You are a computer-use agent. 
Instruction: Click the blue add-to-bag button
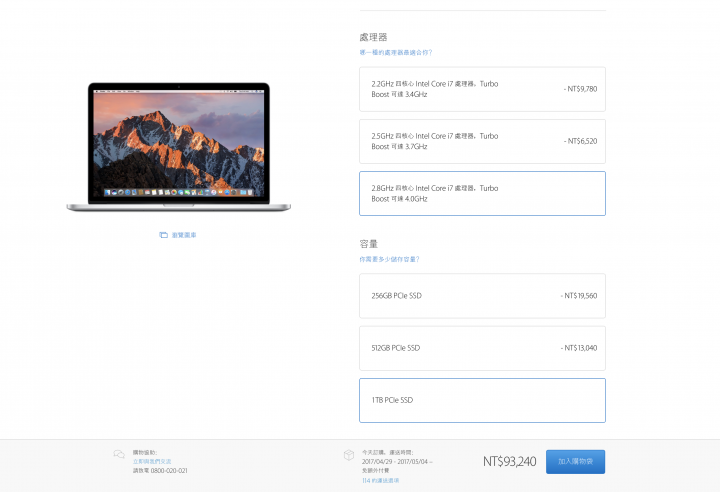pos(575,462)
